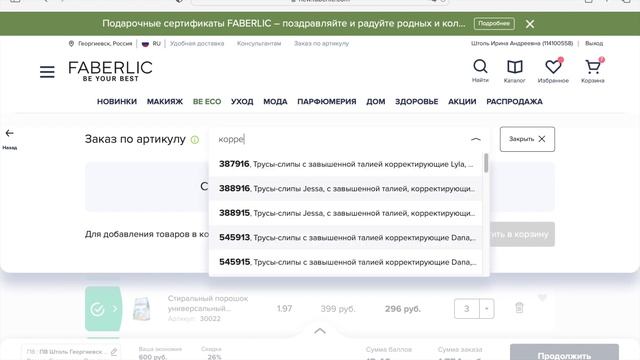Image resolution: width=640 pixels, height=360 pixels.
Task: Delete washing powder with the trash icon
Action: point(519,308)
